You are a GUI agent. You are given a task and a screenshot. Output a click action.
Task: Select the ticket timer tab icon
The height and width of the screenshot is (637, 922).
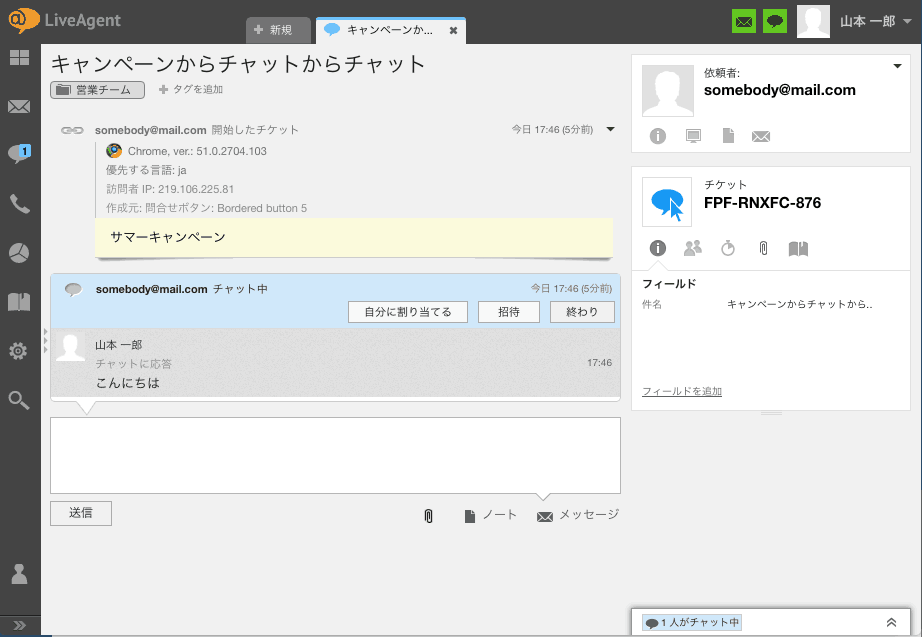728,249
